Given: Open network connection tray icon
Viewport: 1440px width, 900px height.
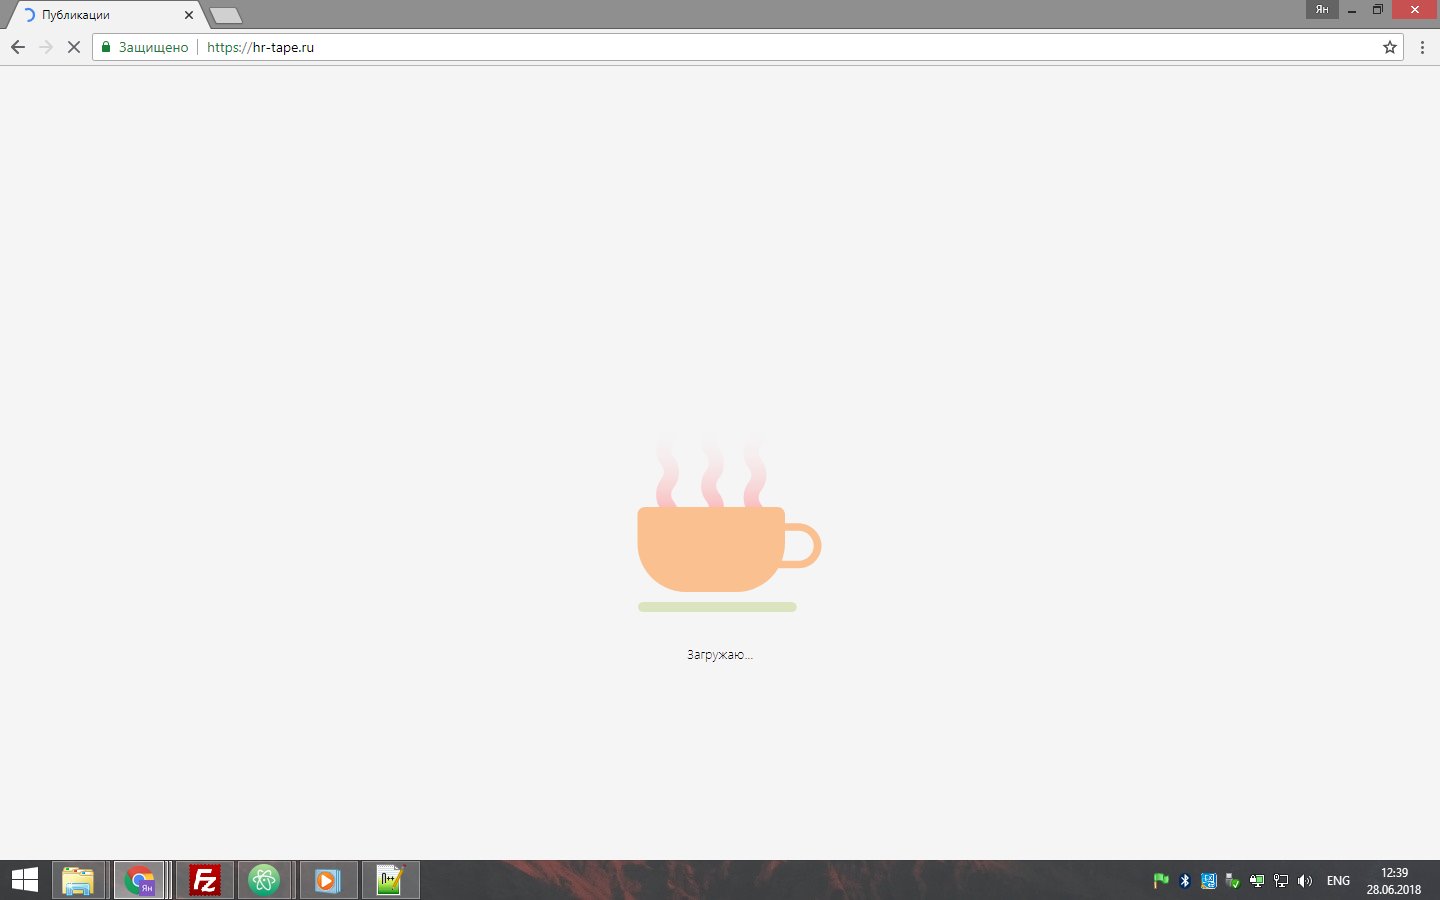Looking at the screenshot, I should tap(1281, 881).
